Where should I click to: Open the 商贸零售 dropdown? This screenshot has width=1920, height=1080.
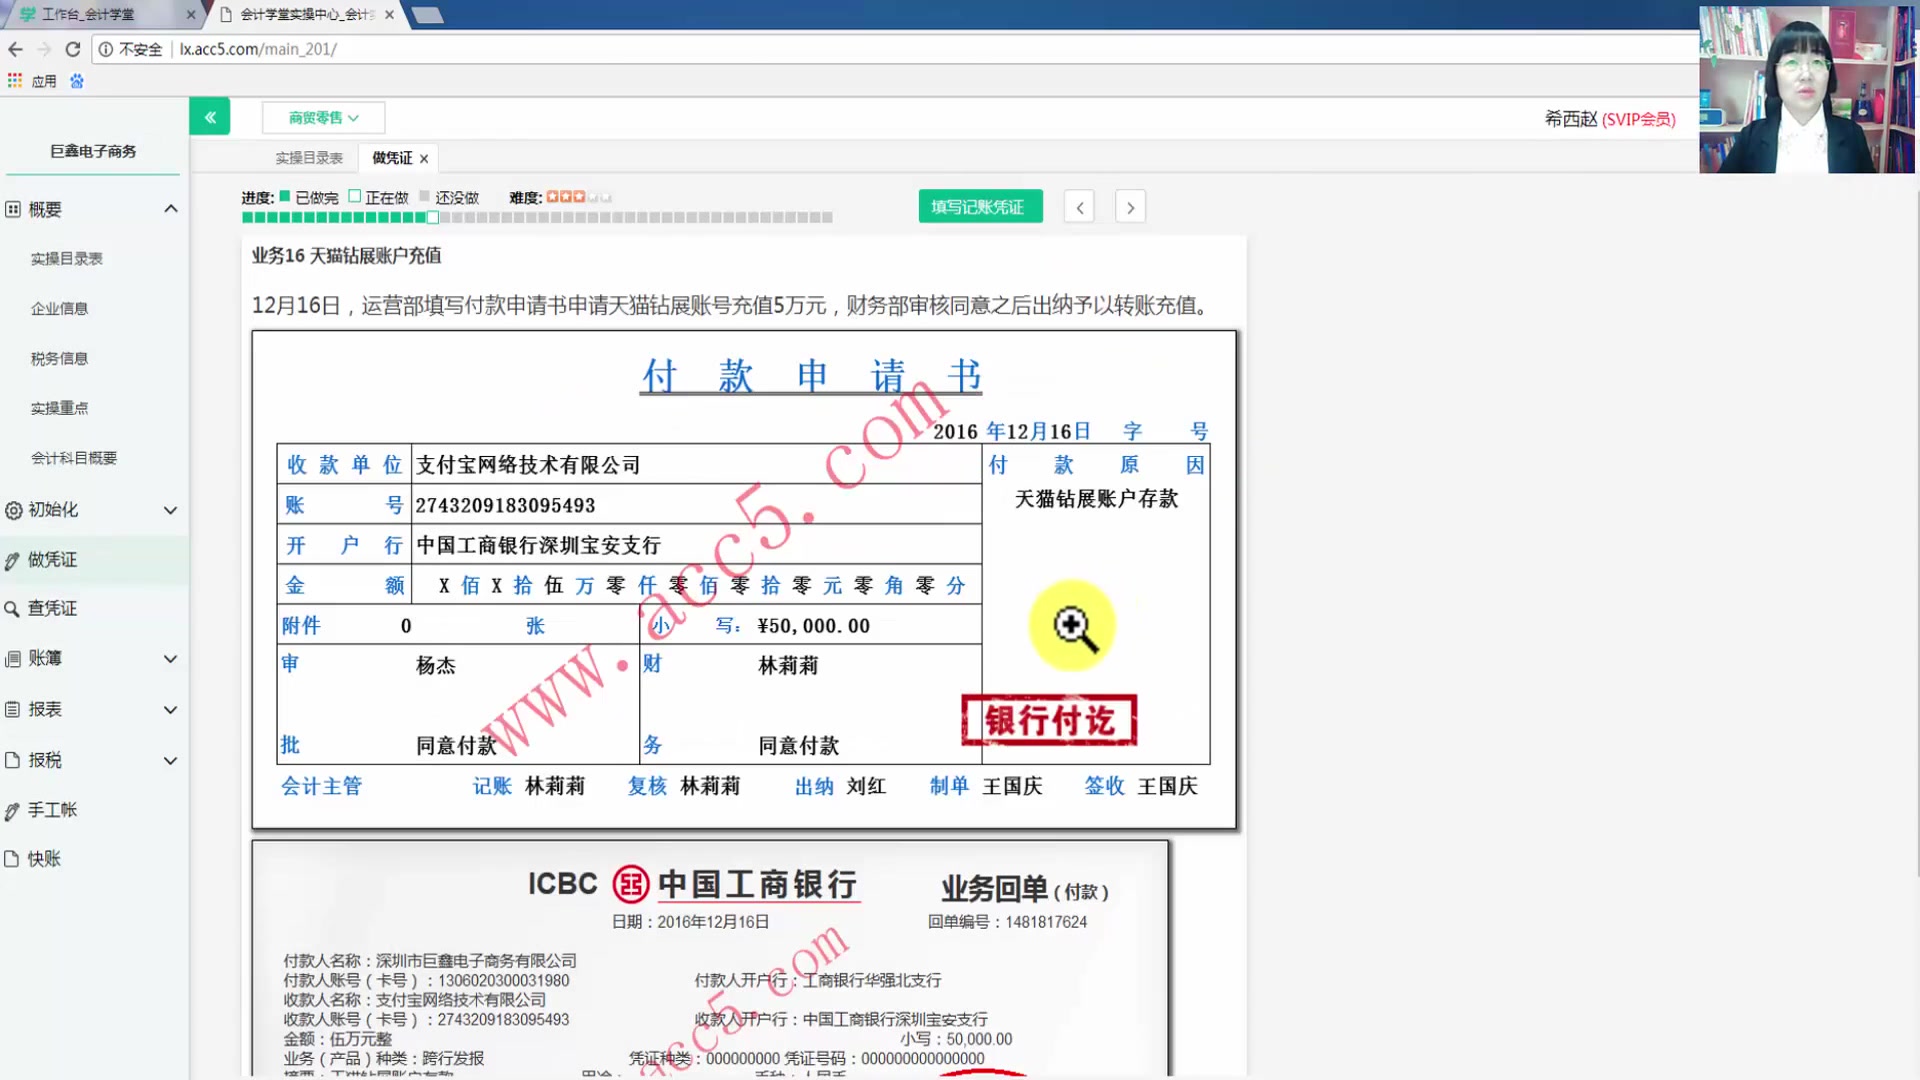tap(322, 117)
